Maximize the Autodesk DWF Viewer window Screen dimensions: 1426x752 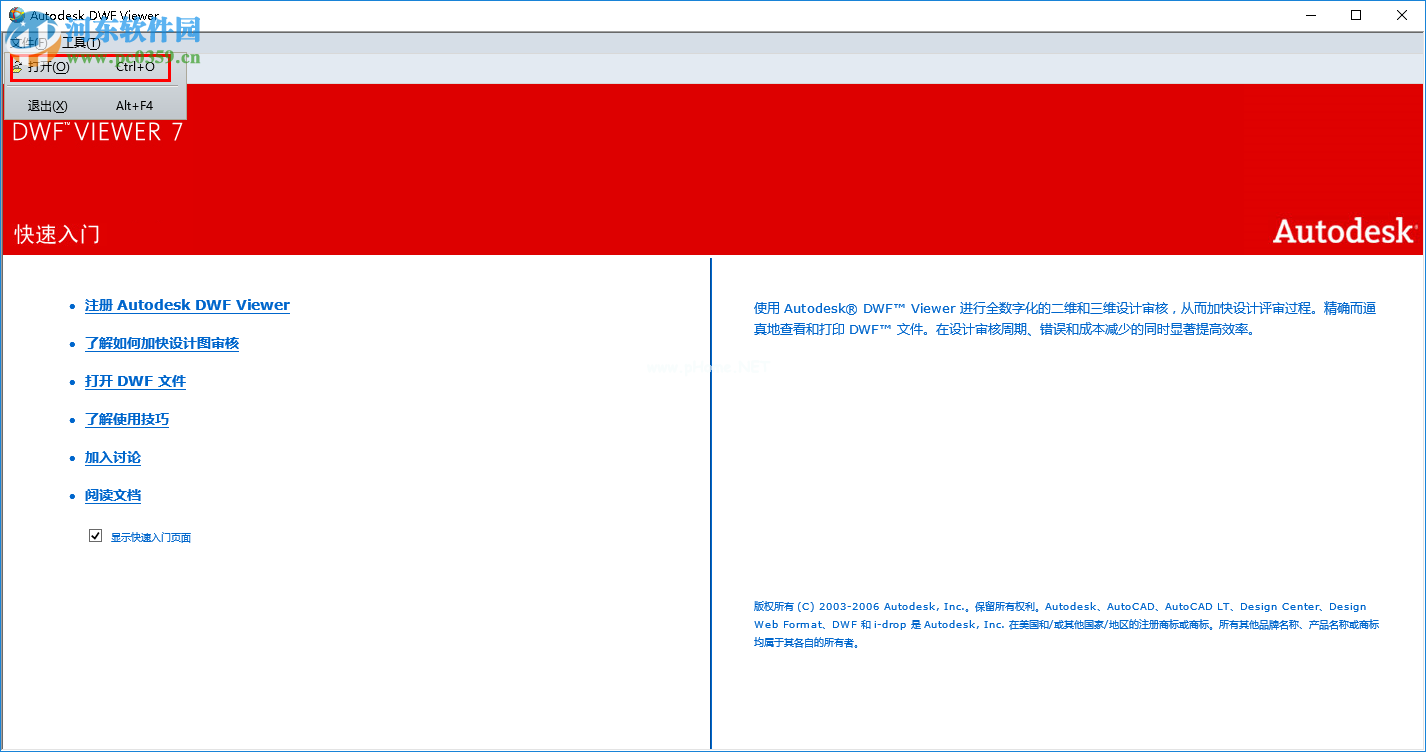click(1356, 15)
